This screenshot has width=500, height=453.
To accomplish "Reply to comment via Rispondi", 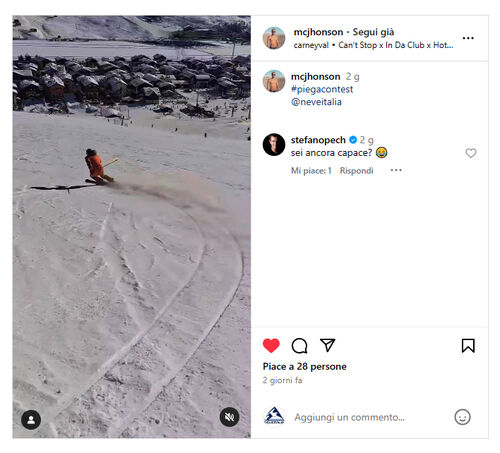I will [x=356, y=171].
